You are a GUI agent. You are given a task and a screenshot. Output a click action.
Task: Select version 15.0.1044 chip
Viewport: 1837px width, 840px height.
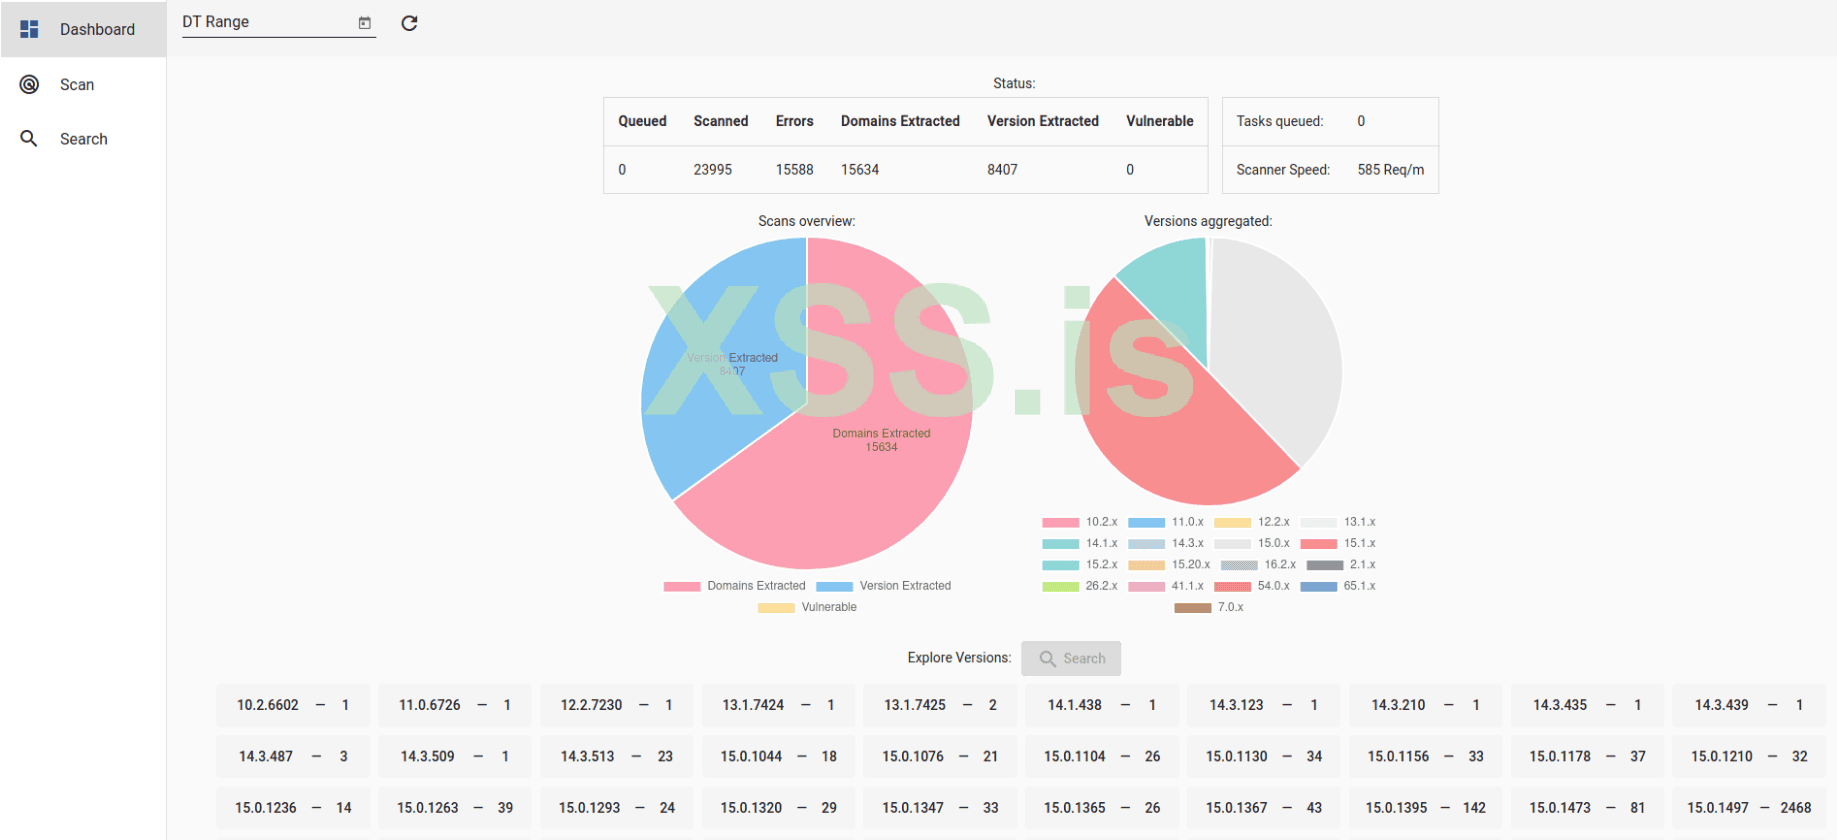779,756
